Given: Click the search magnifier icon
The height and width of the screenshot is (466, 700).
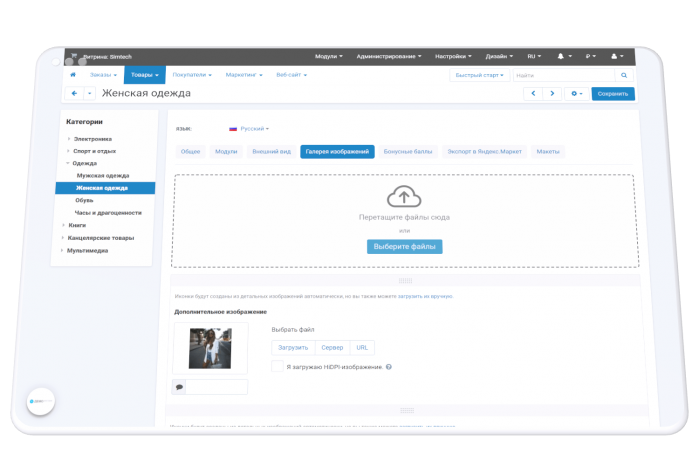Looking at the screenshot, I should (624, 75).
